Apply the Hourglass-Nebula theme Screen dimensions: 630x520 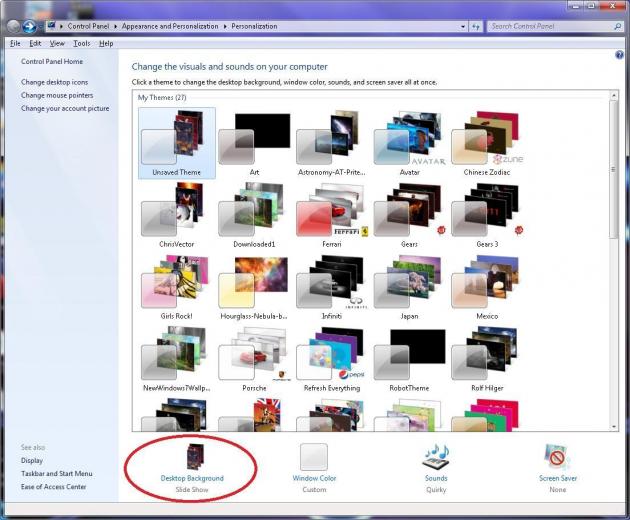[254, 287]
